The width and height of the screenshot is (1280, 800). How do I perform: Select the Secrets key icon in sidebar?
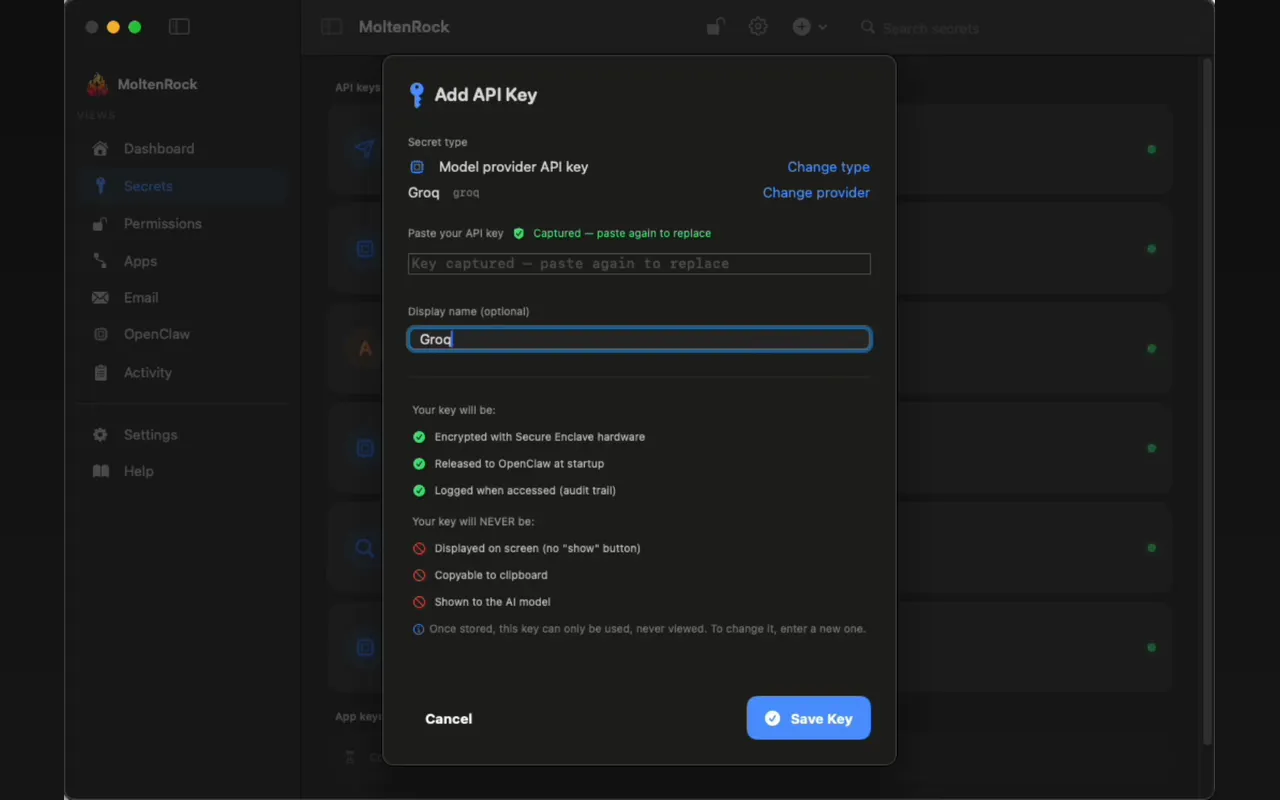click(x=100, y=186)
